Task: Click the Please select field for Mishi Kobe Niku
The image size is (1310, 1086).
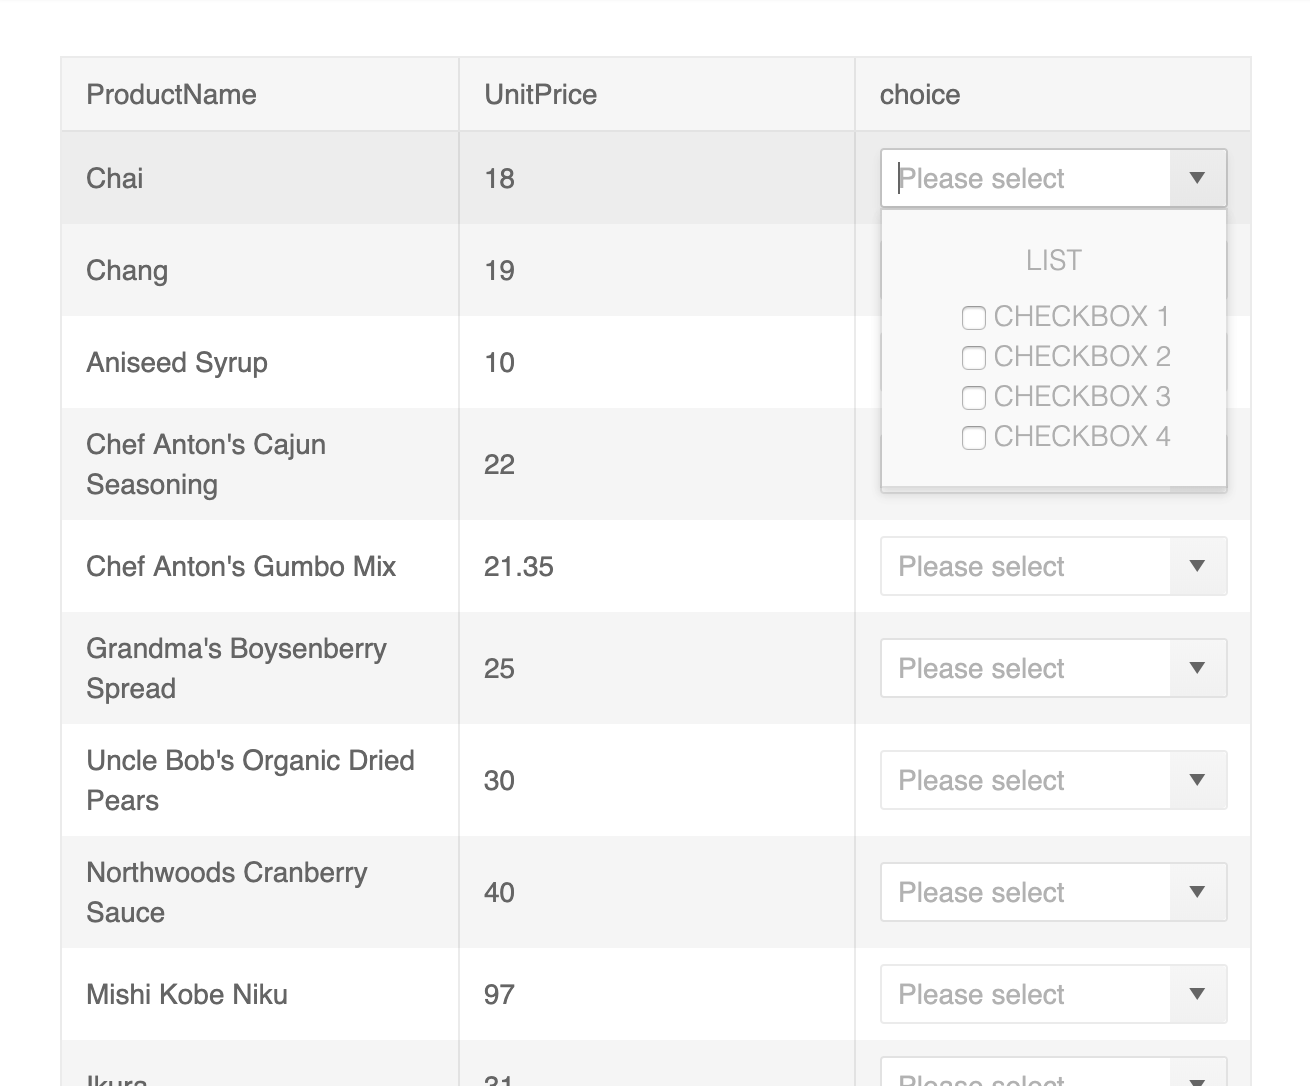Action: tap(1025, 995)
